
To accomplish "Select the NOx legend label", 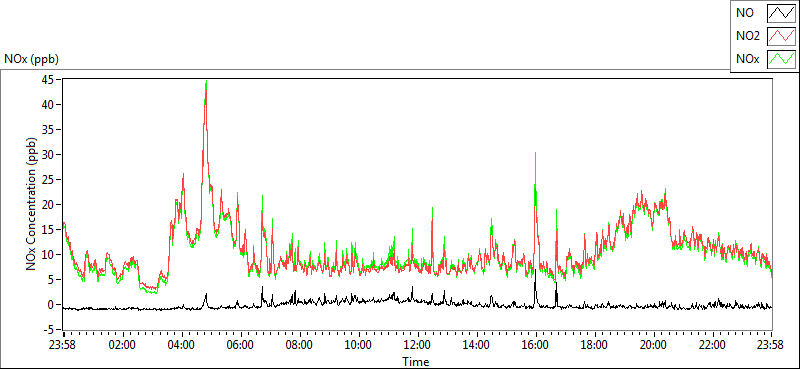I will click(748, 59).
